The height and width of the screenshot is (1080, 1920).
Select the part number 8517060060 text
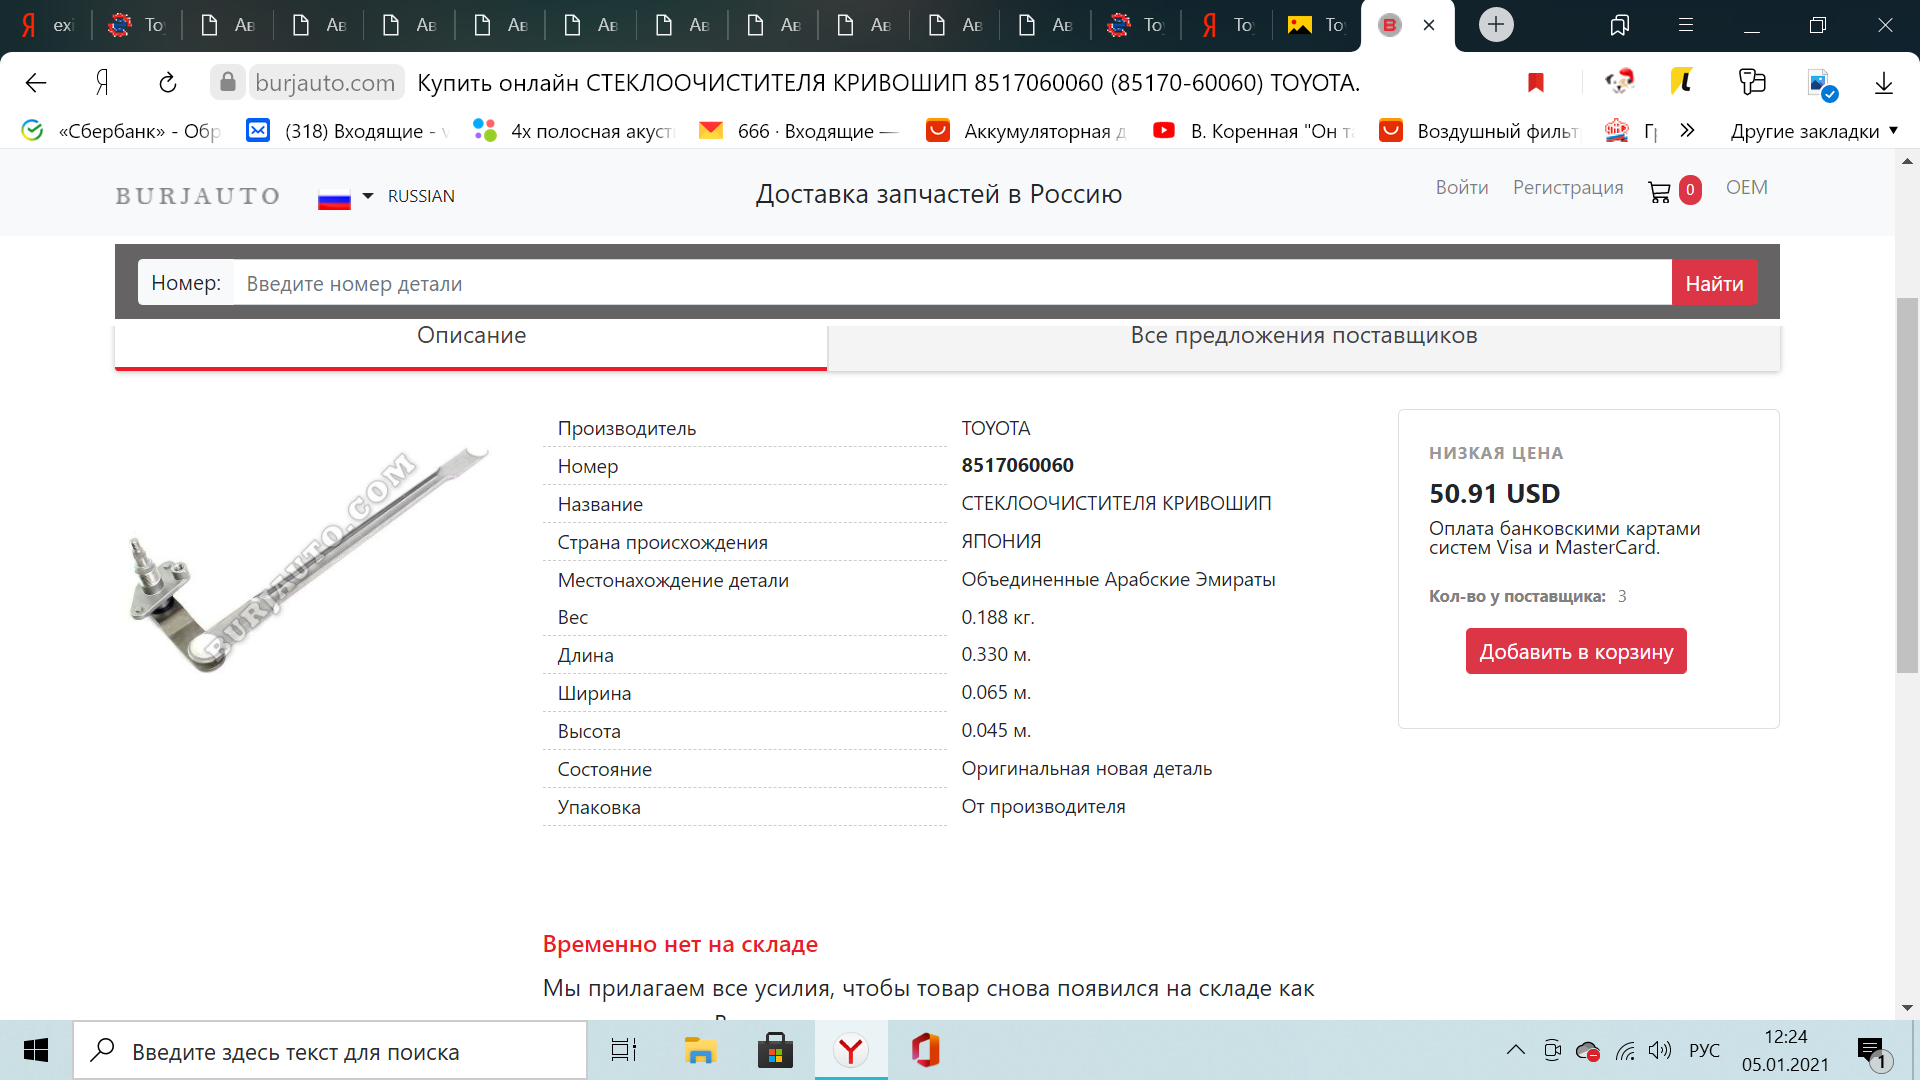coord(1017,465)
